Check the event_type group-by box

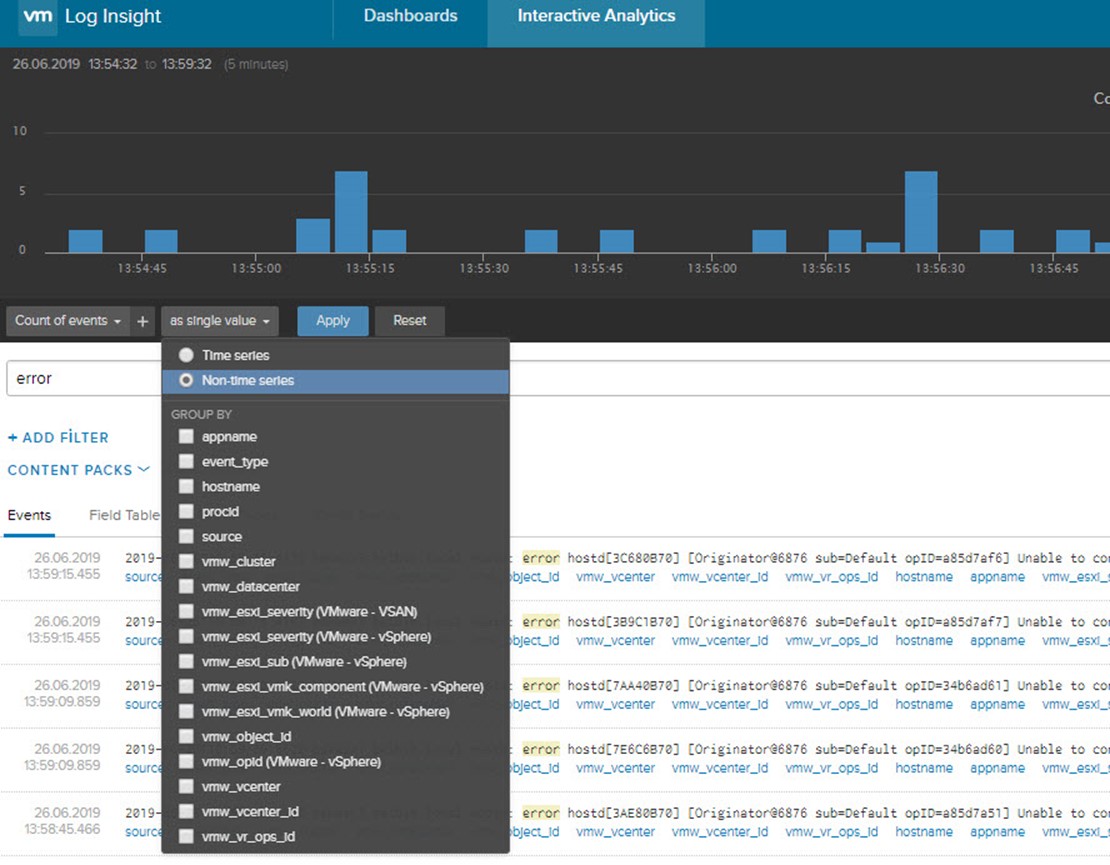(186, 462)
